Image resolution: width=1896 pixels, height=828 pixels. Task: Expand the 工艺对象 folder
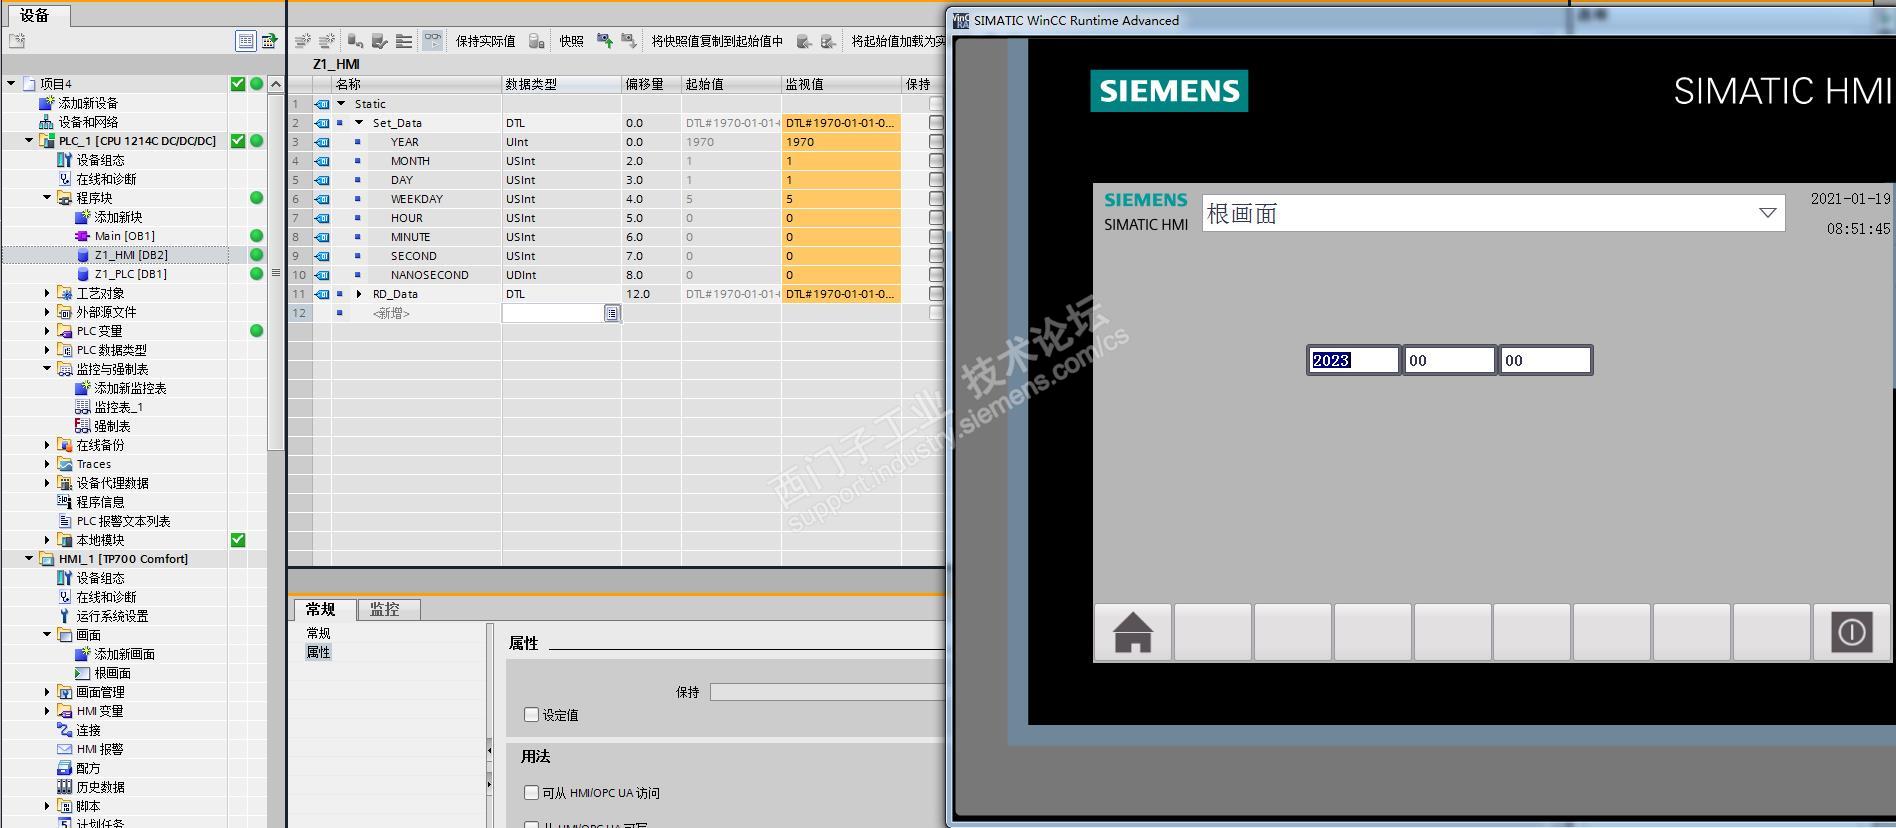click(x=47, y=293)
